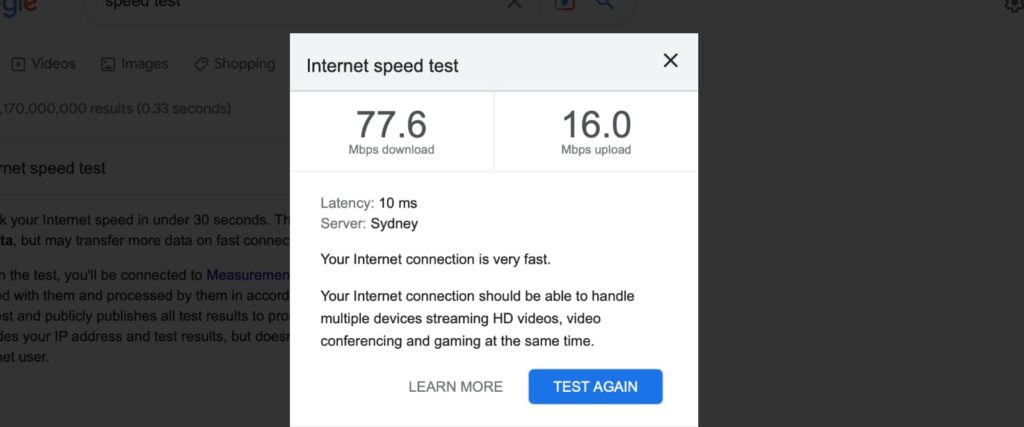The width and height of the screenshot is (1024, 427).
Task: Click the LEARN MORE button
Action: [x=455, y=387]
